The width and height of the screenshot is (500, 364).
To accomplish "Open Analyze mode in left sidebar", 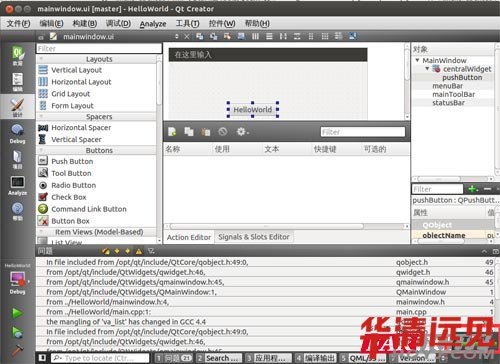I will [x=17, y=185].
